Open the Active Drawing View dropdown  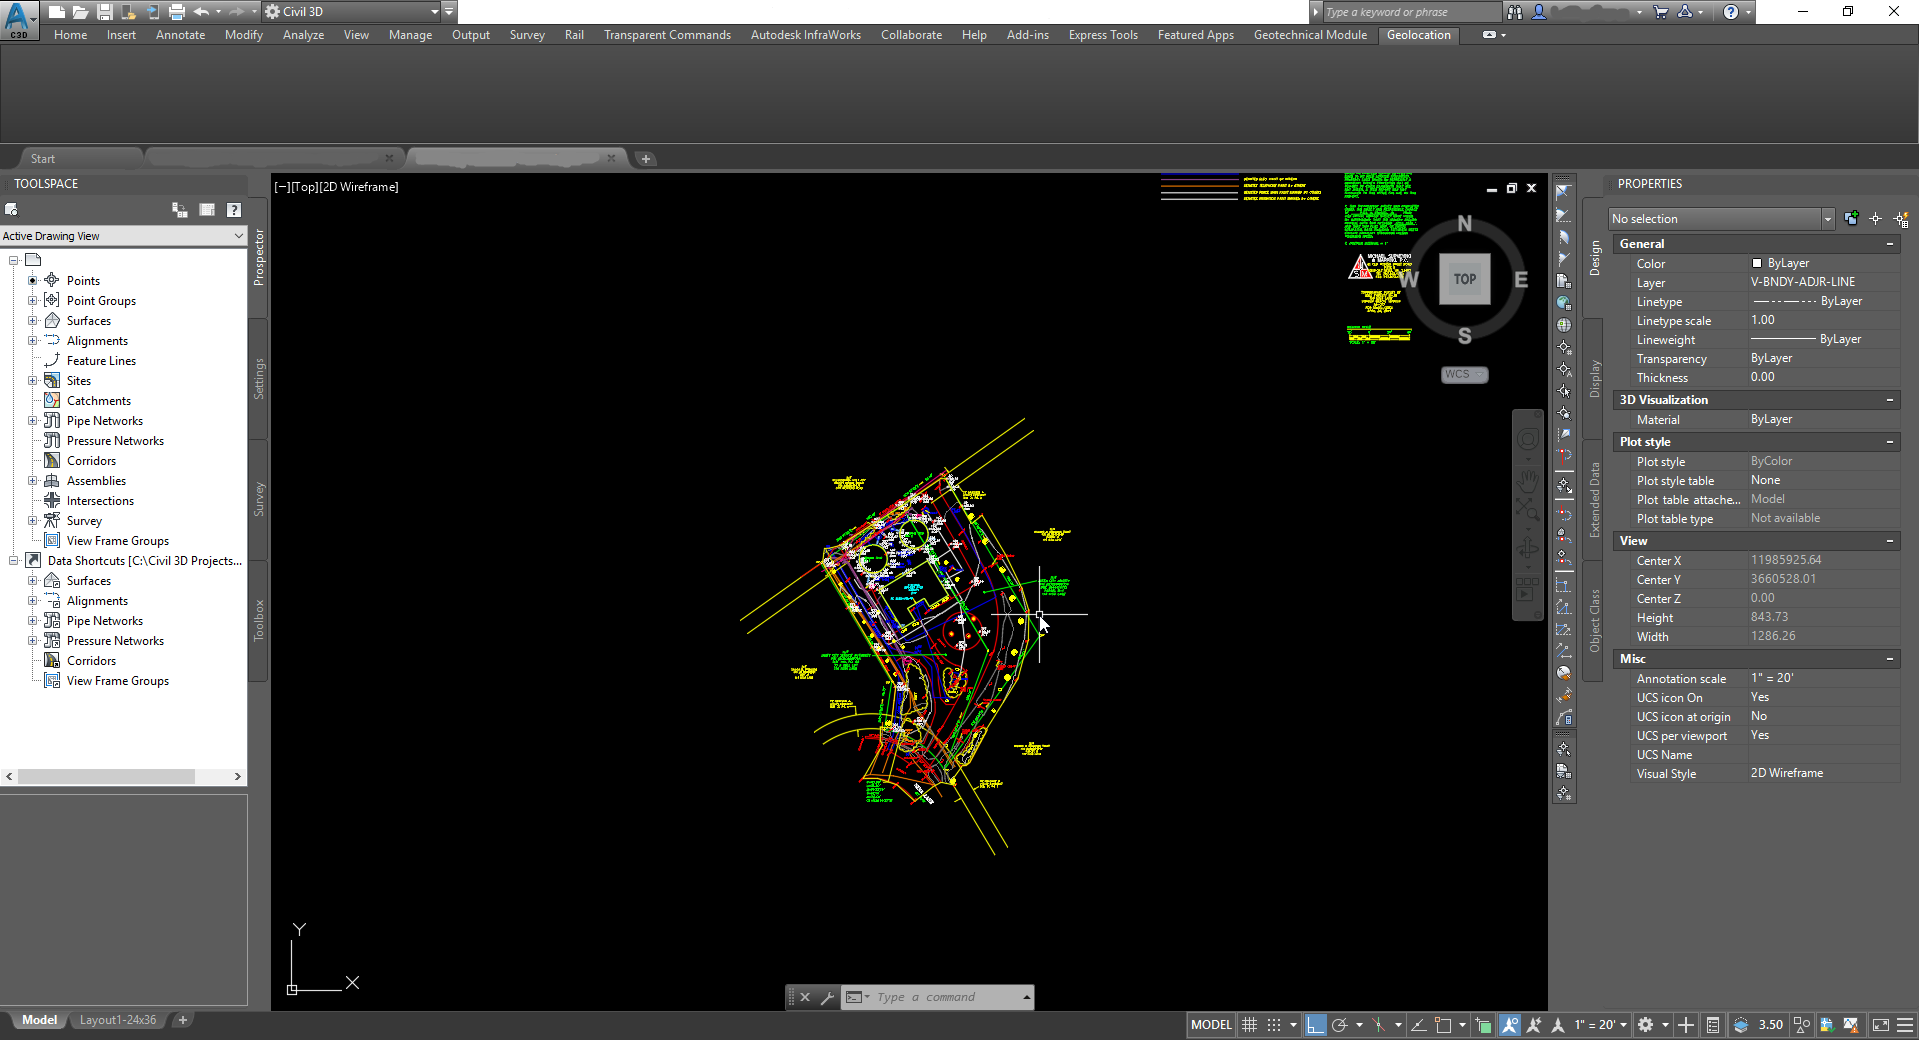(123, 236)
